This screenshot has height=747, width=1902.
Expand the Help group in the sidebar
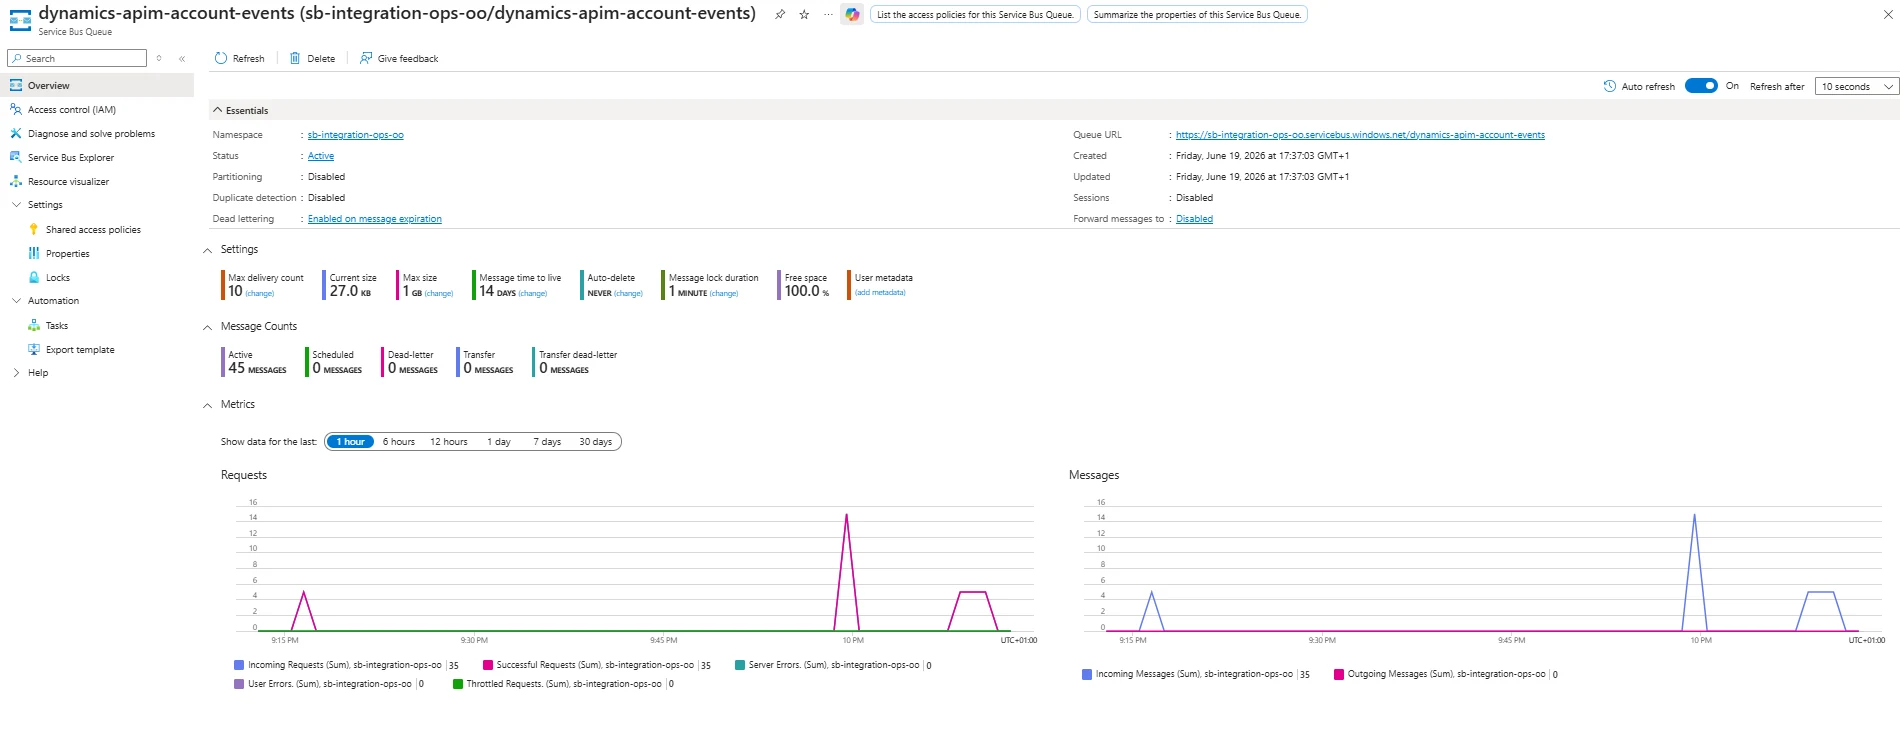(16, 373)
